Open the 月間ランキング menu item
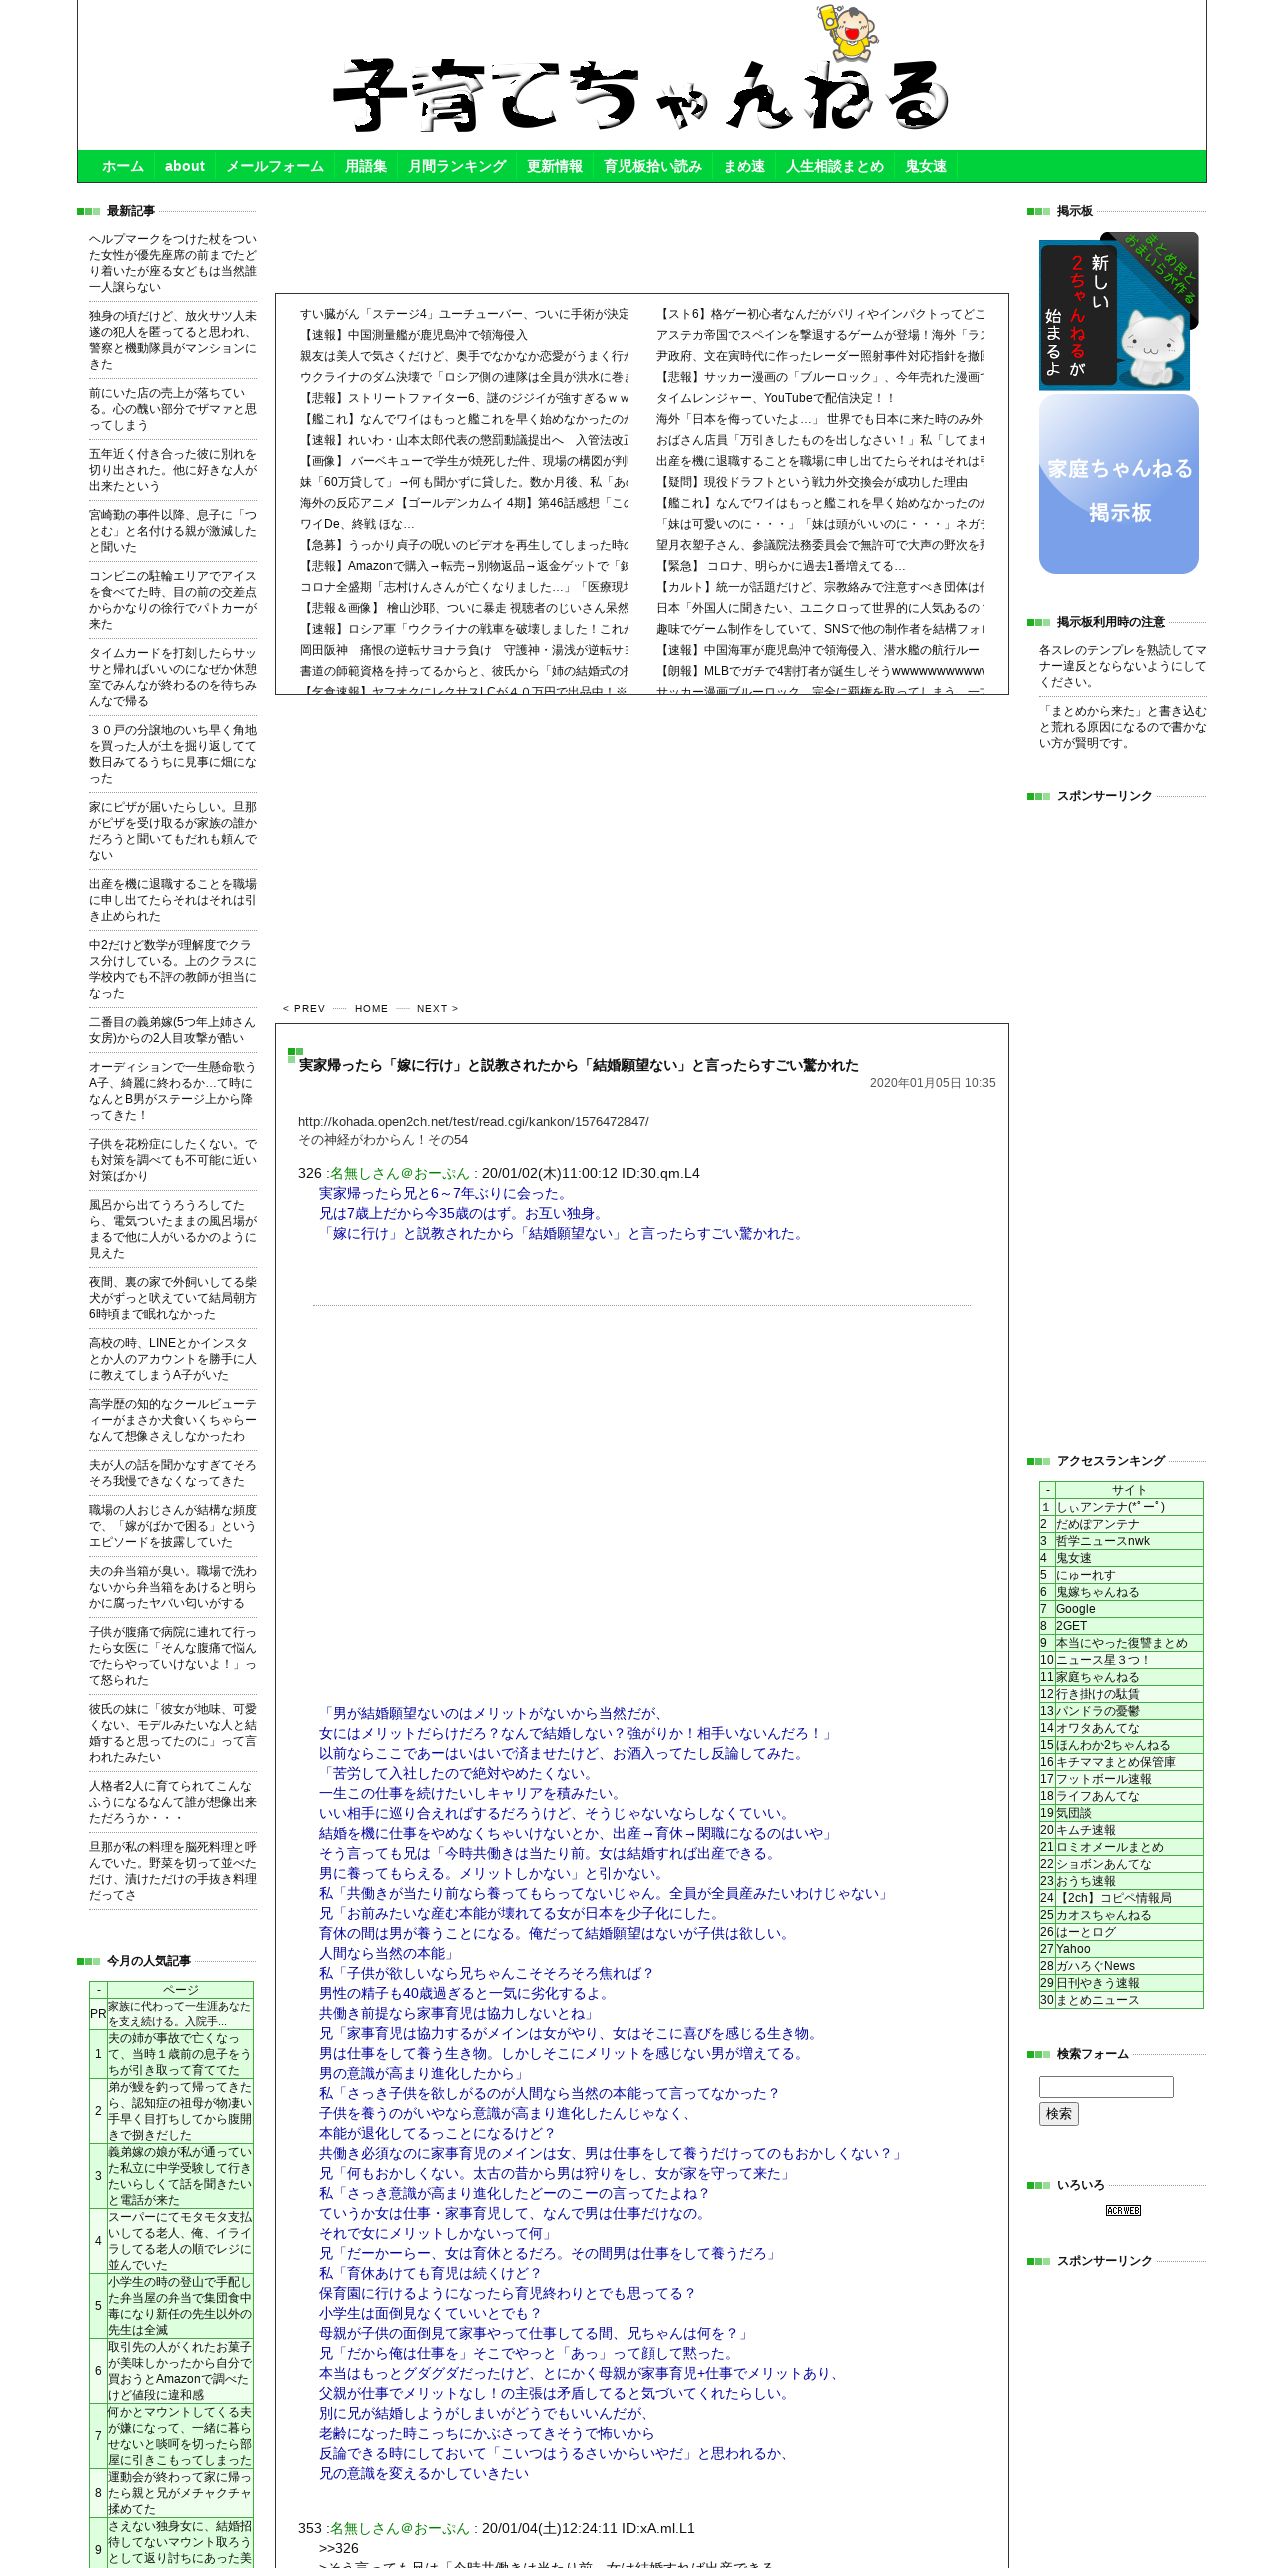The width and height of the screenshot is (1284, 2568). point(457,167)
